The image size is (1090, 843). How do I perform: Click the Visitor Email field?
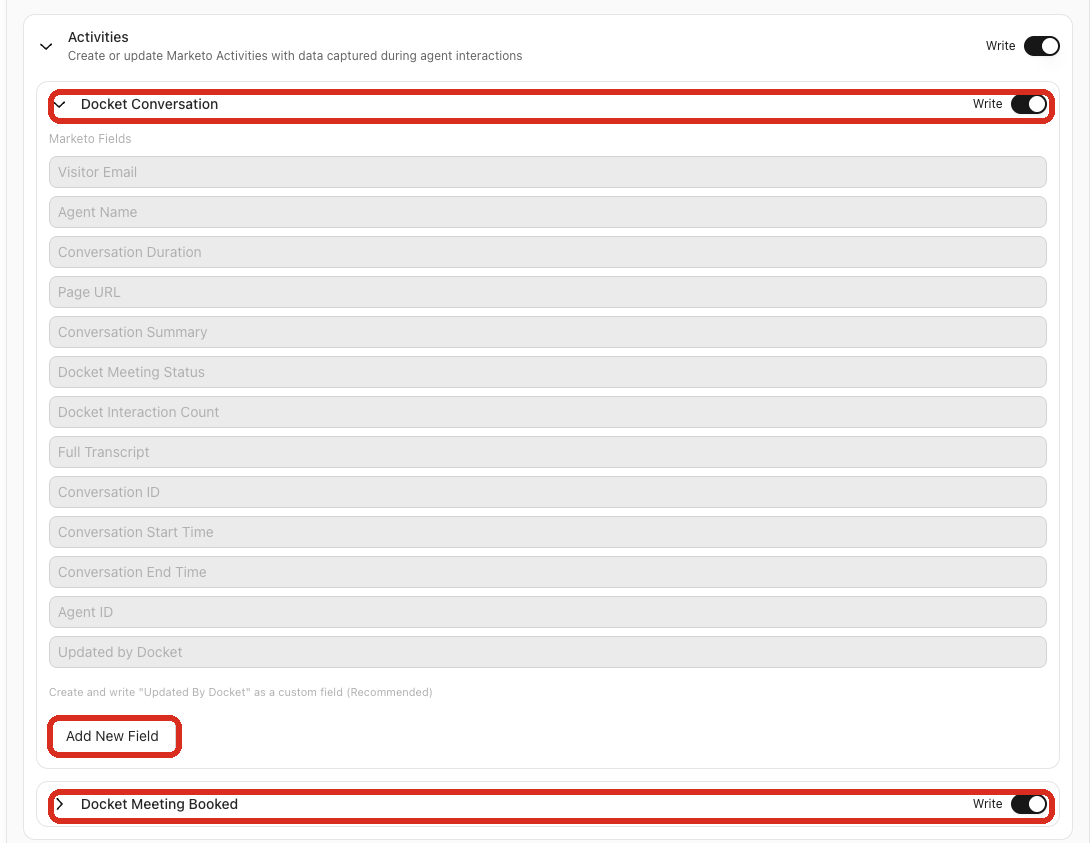pos(548,172)
